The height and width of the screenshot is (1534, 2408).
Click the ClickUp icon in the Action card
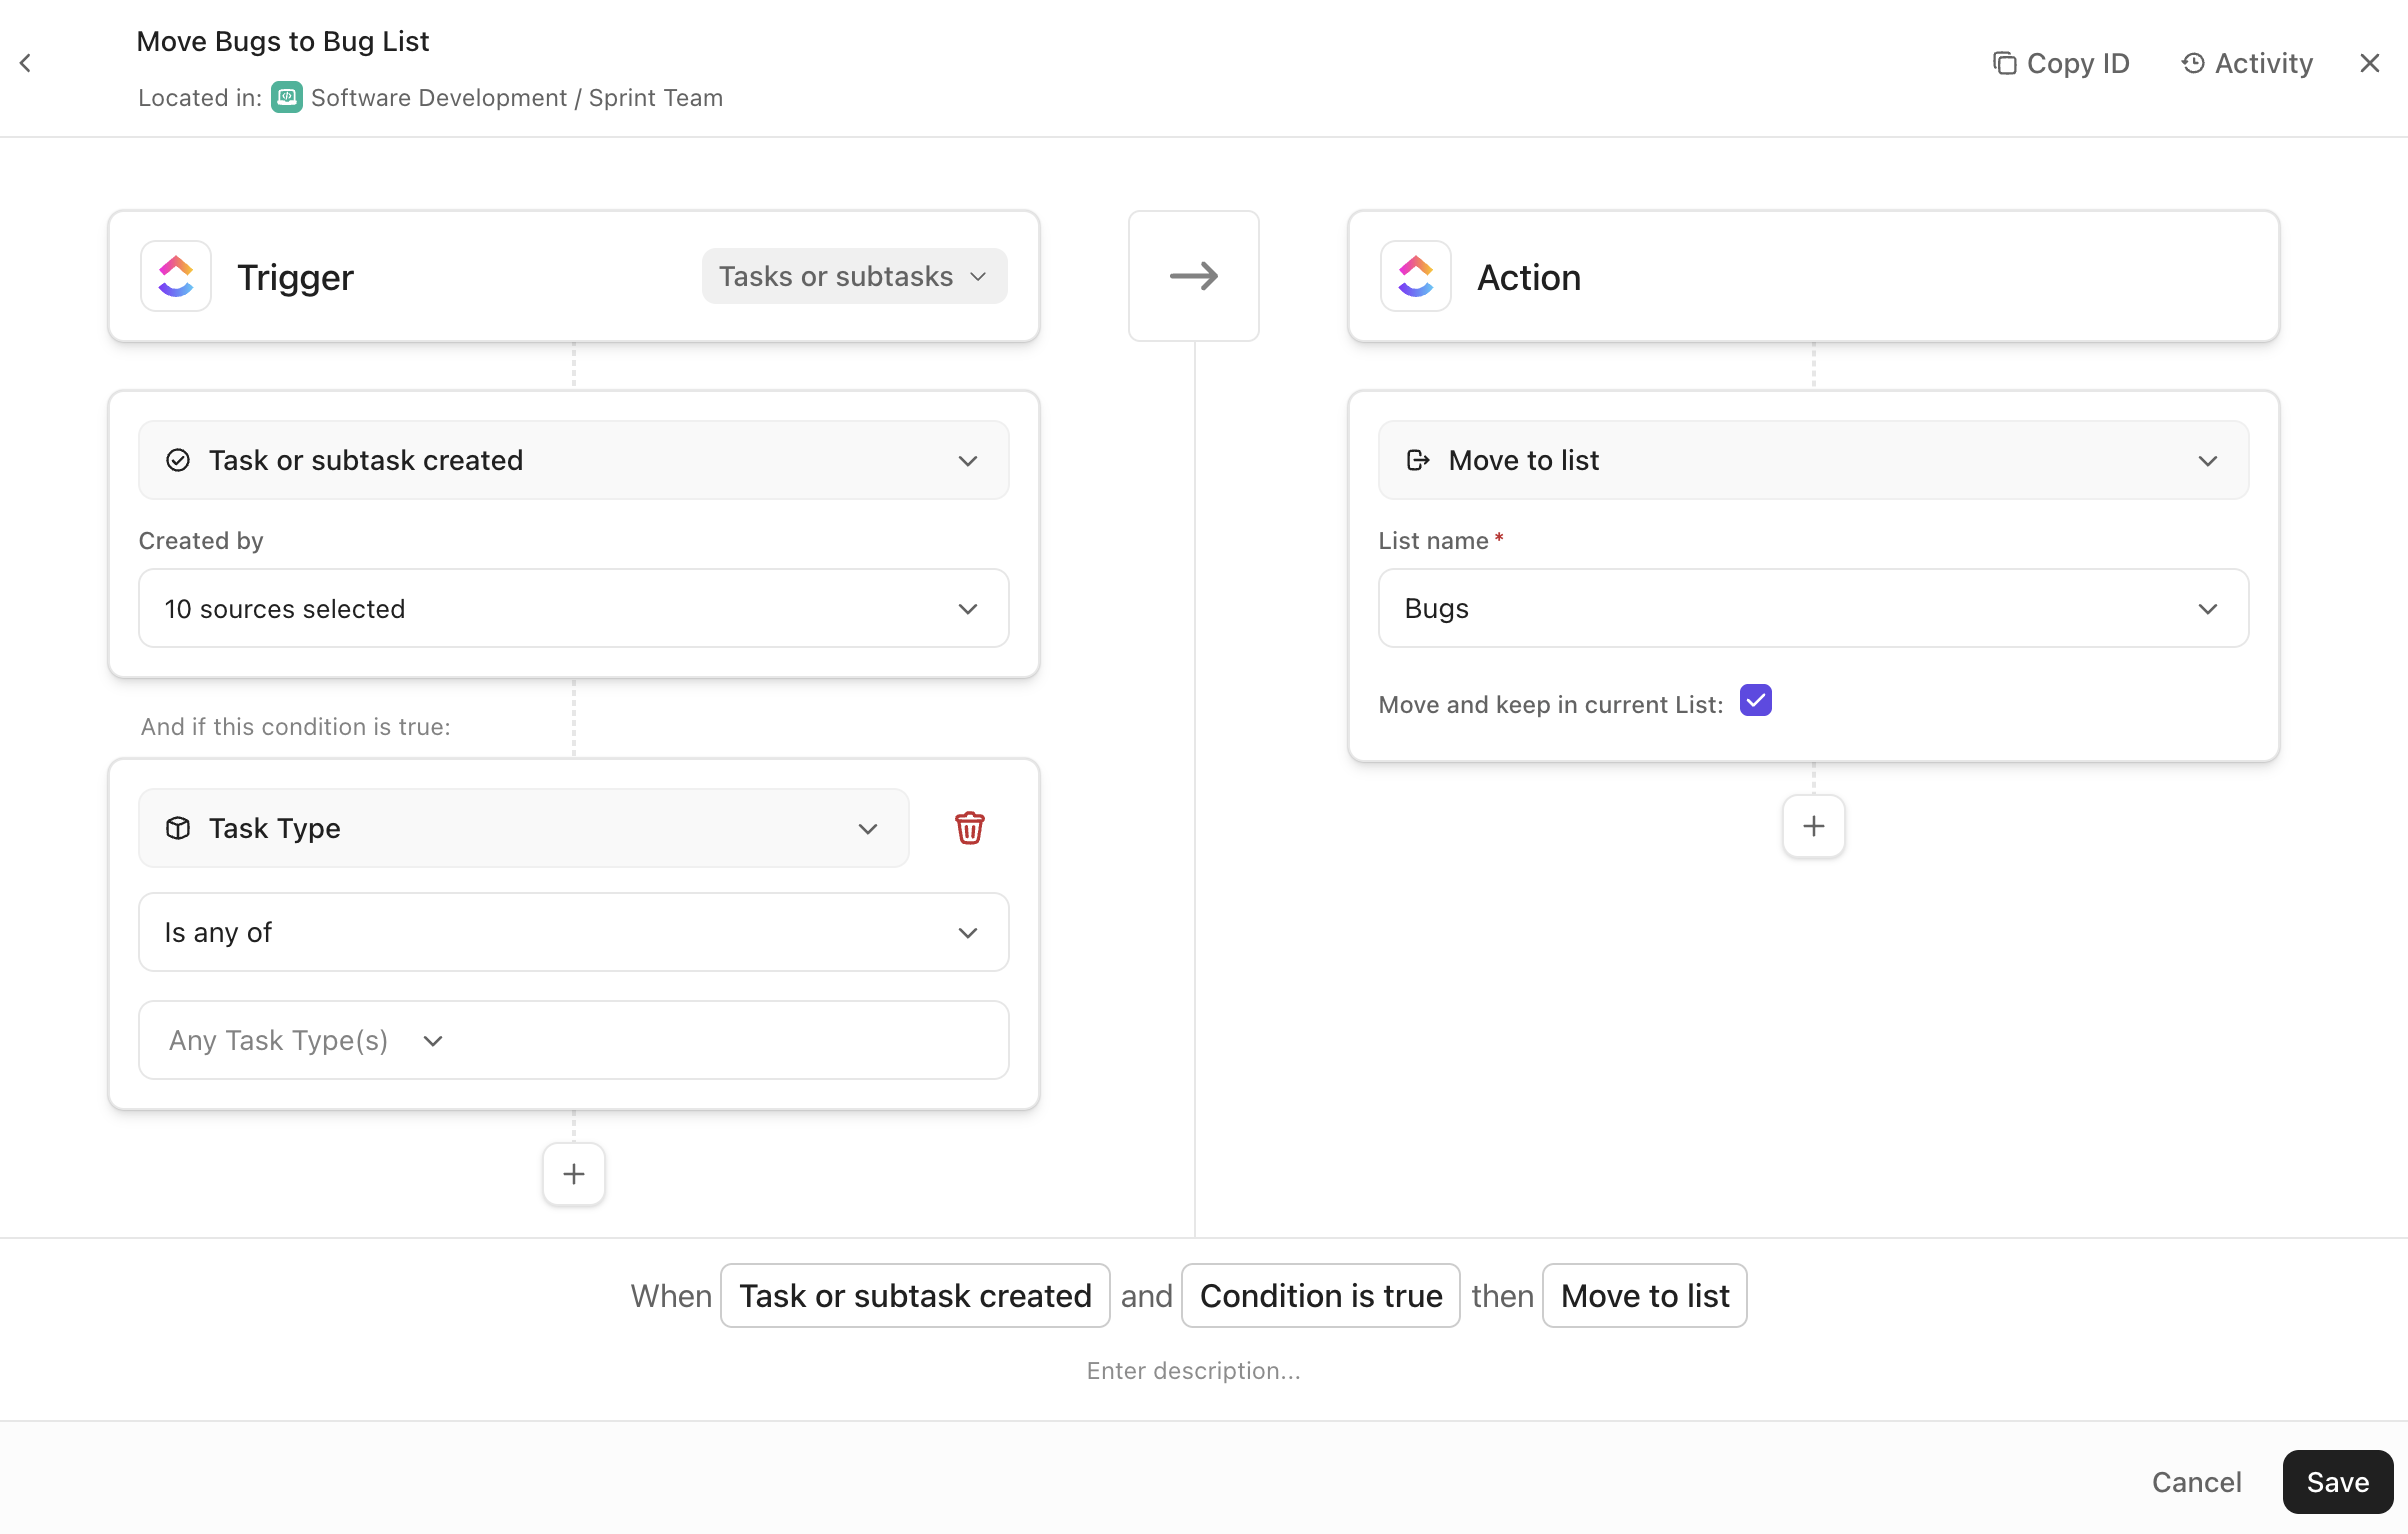[x=1415, y=276]
